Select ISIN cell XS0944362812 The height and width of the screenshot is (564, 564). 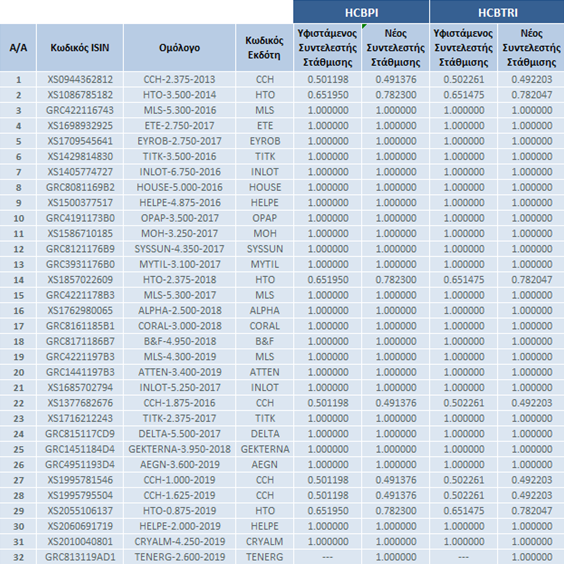click(80, 79)
